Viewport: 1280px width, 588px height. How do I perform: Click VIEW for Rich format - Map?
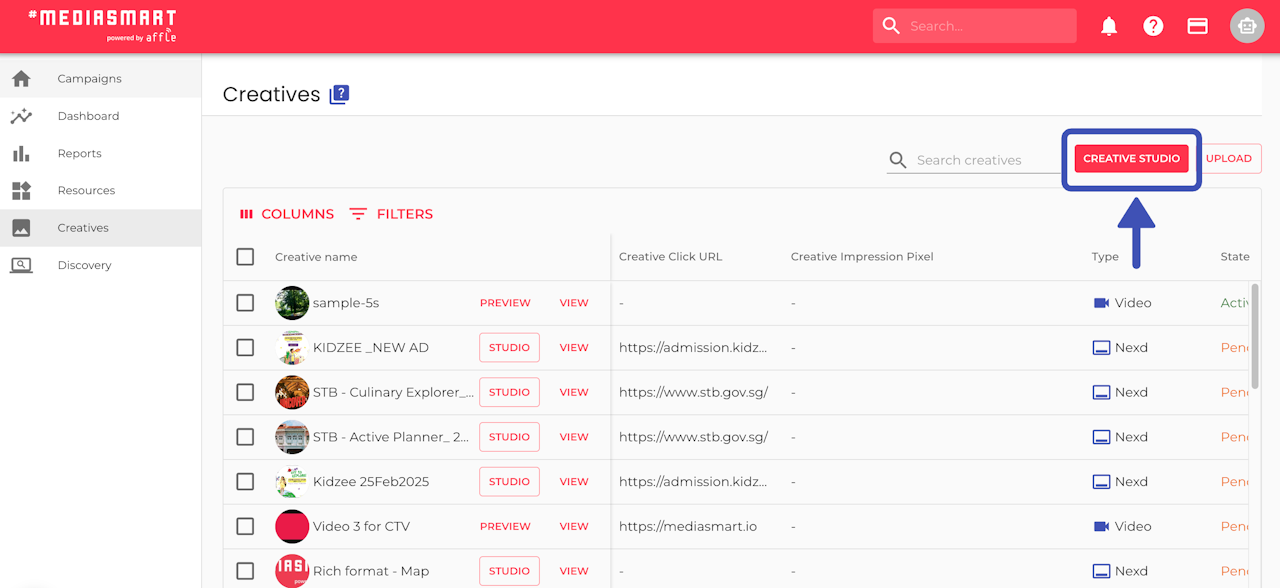[x=574, y=571]
